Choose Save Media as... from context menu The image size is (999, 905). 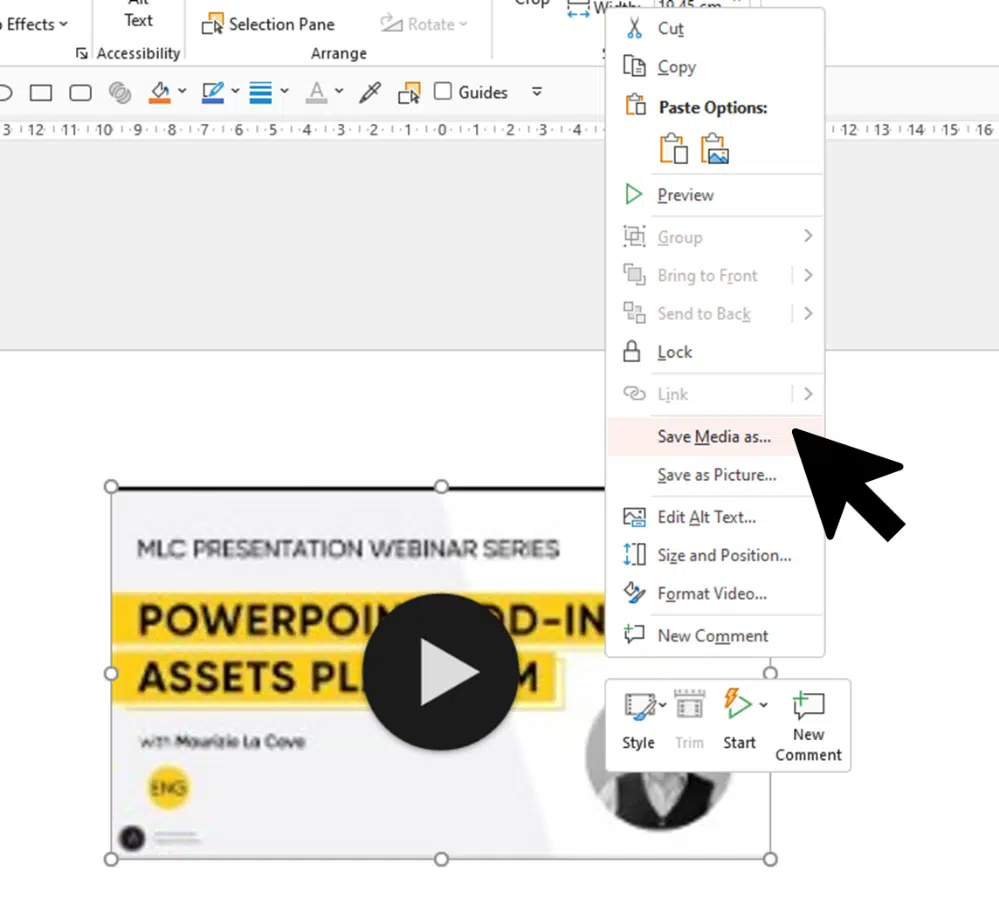[x=714, y=437]
